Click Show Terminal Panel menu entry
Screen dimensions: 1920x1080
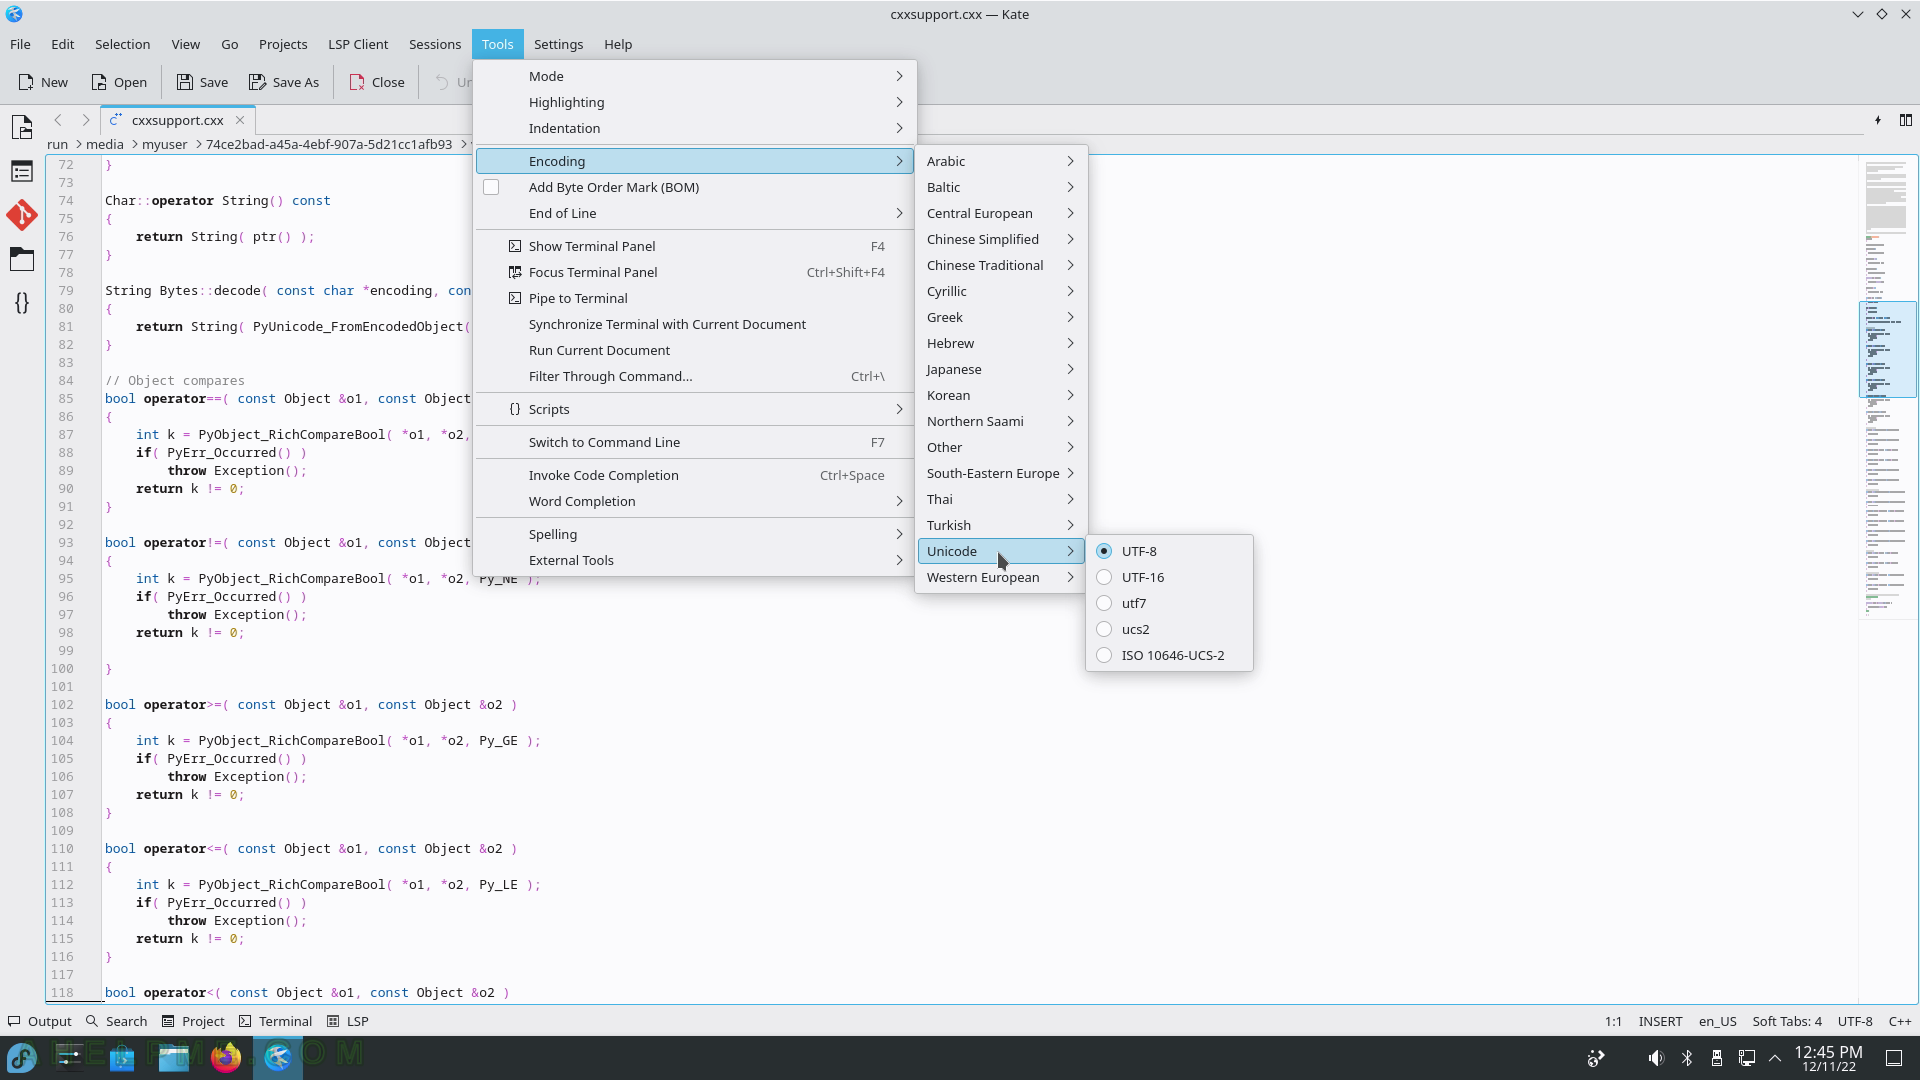pos(695,246)
